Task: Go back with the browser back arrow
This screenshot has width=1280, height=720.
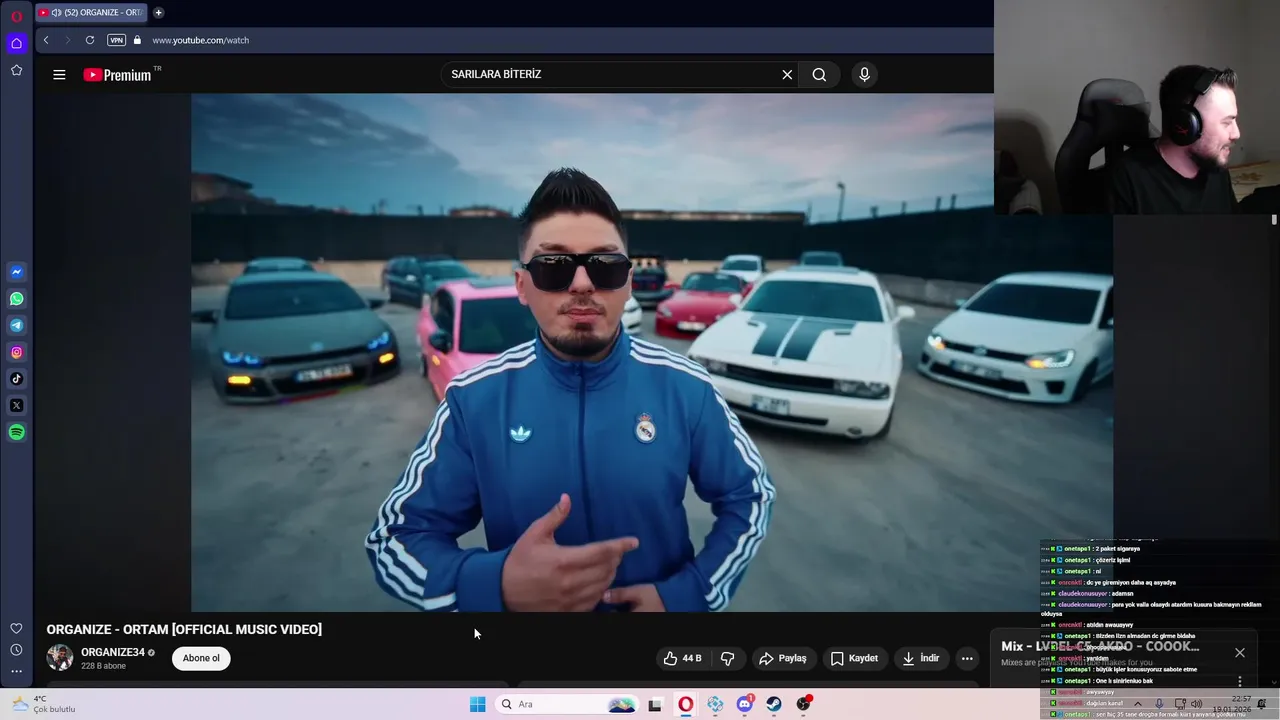Action: [46, 40]
